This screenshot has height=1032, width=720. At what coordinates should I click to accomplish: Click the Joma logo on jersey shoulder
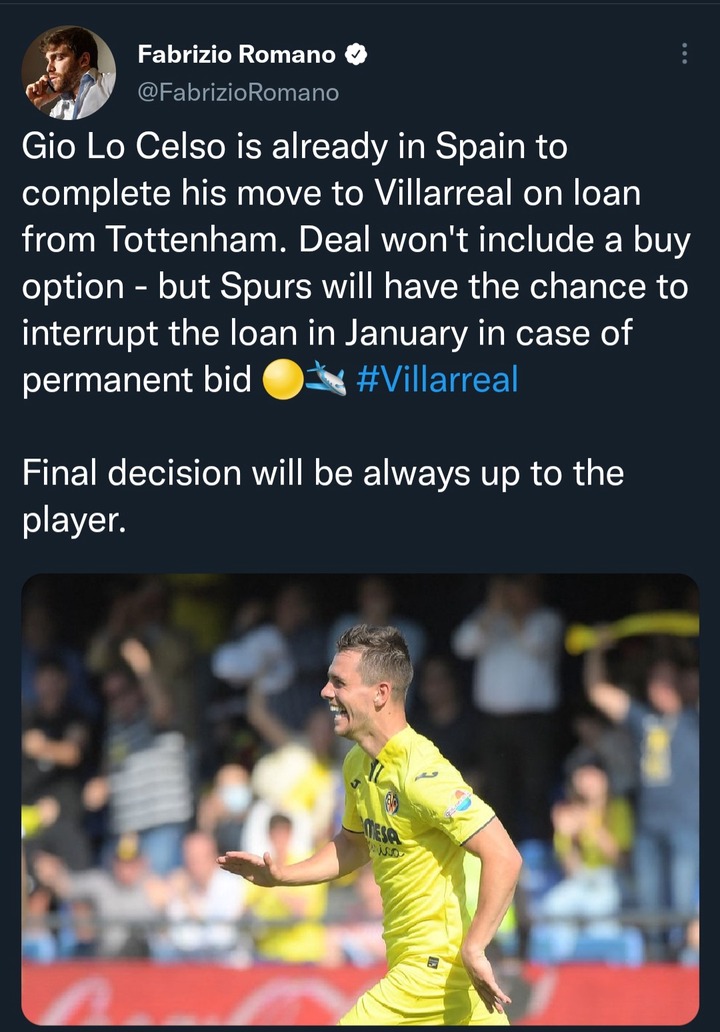click(426, 775)
